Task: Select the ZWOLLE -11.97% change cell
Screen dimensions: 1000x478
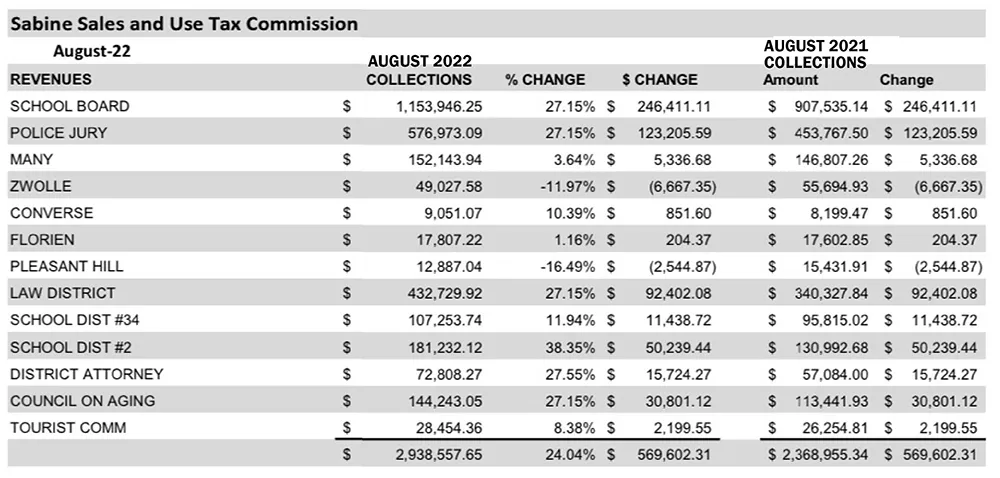Action: point(567,187)
